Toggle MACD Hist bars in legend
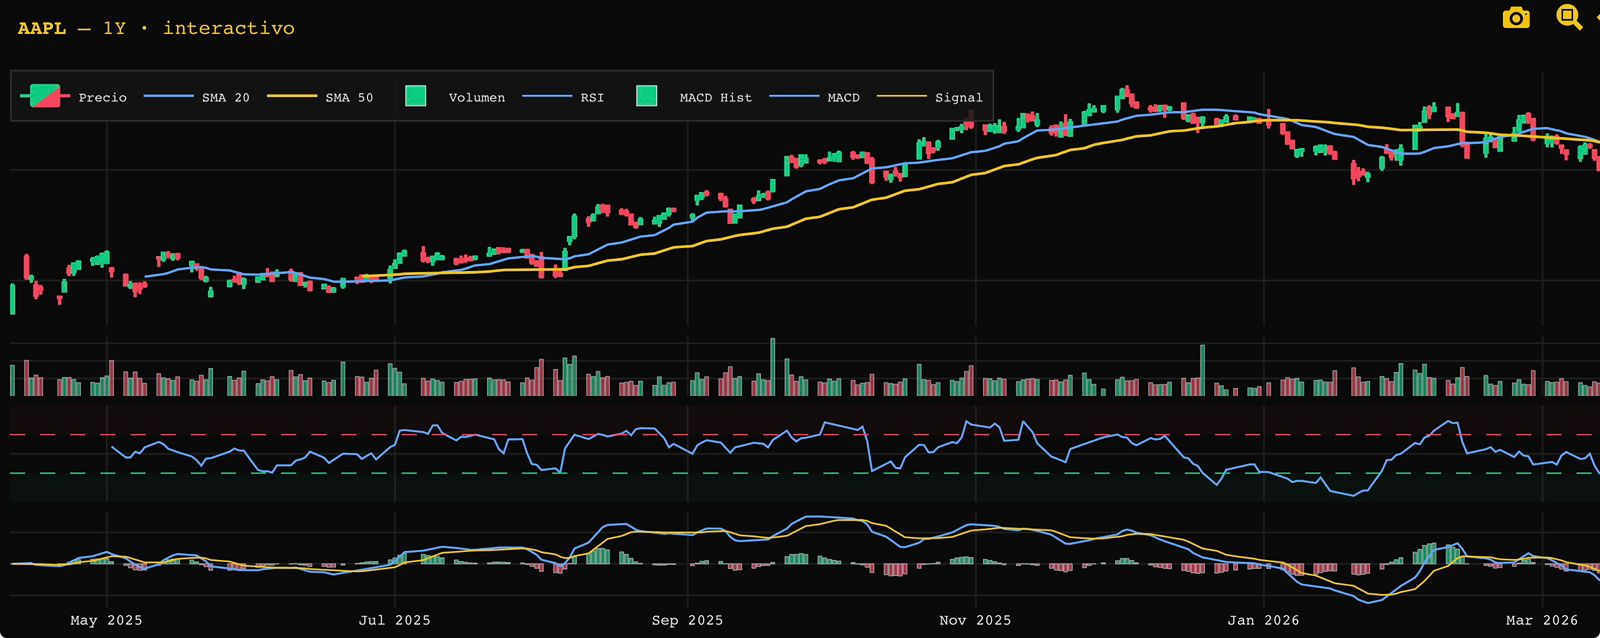This screenshot has height=638, width=1600. (x=694, y=97)
